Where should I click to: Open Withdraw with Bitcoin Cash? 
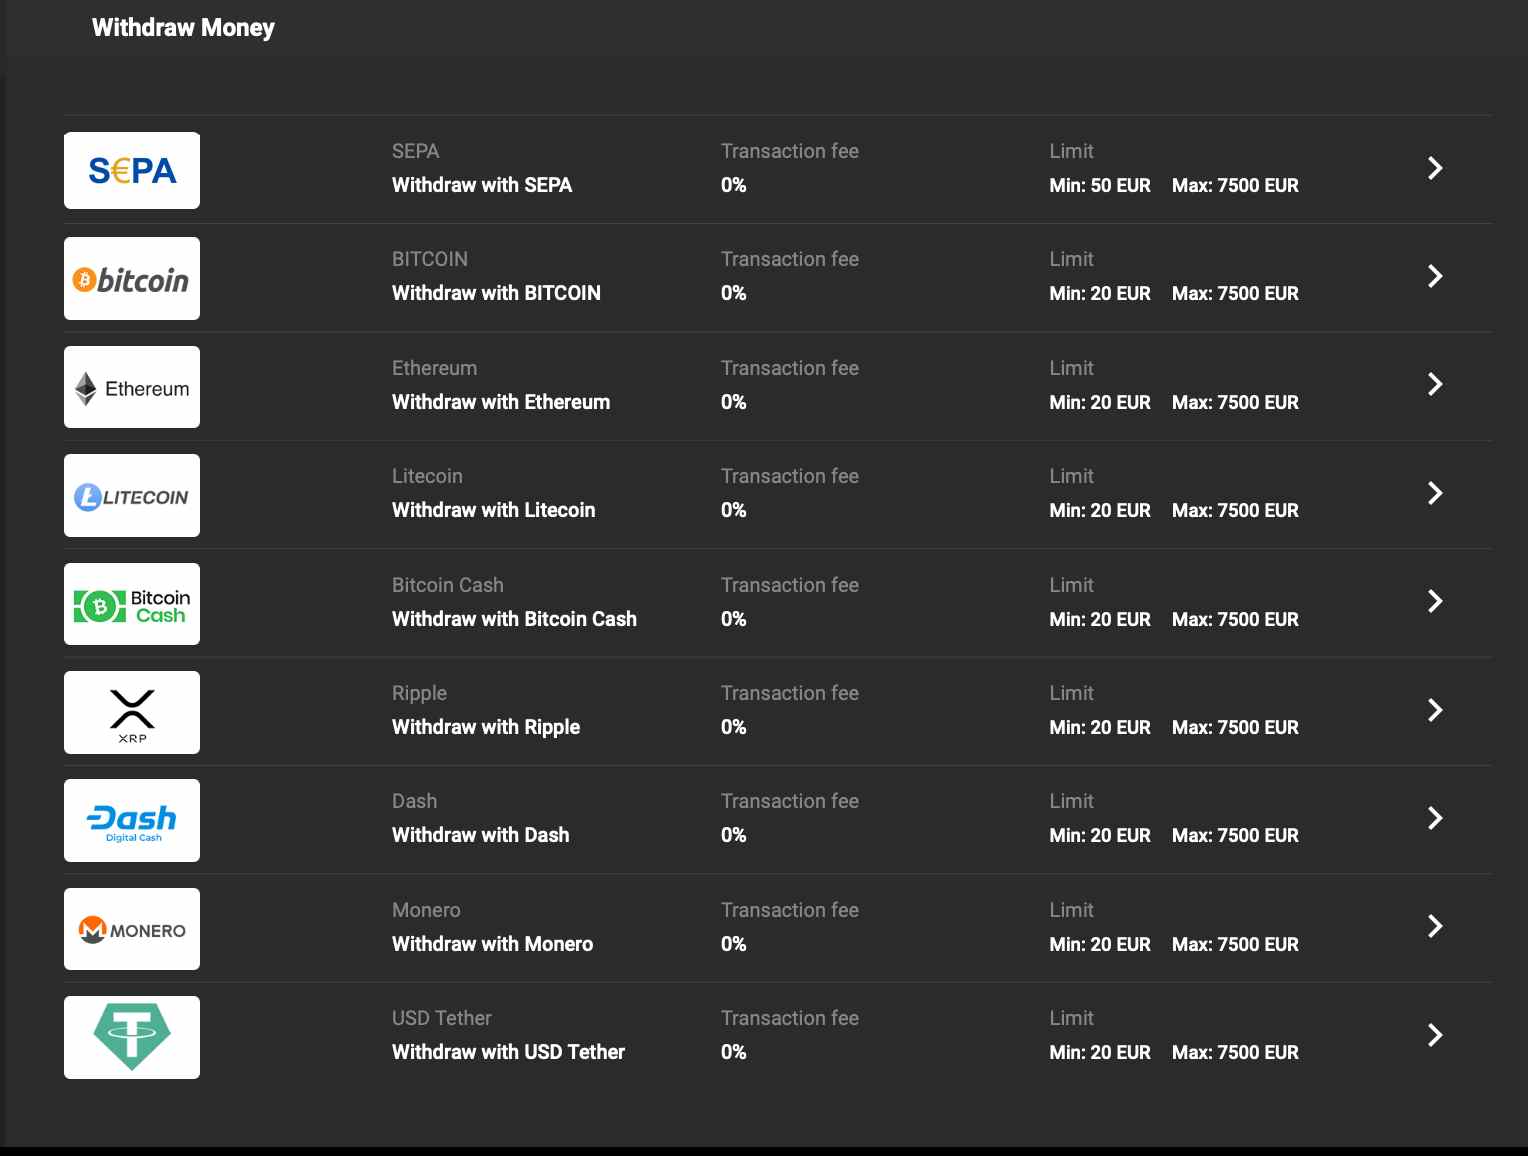514,619
